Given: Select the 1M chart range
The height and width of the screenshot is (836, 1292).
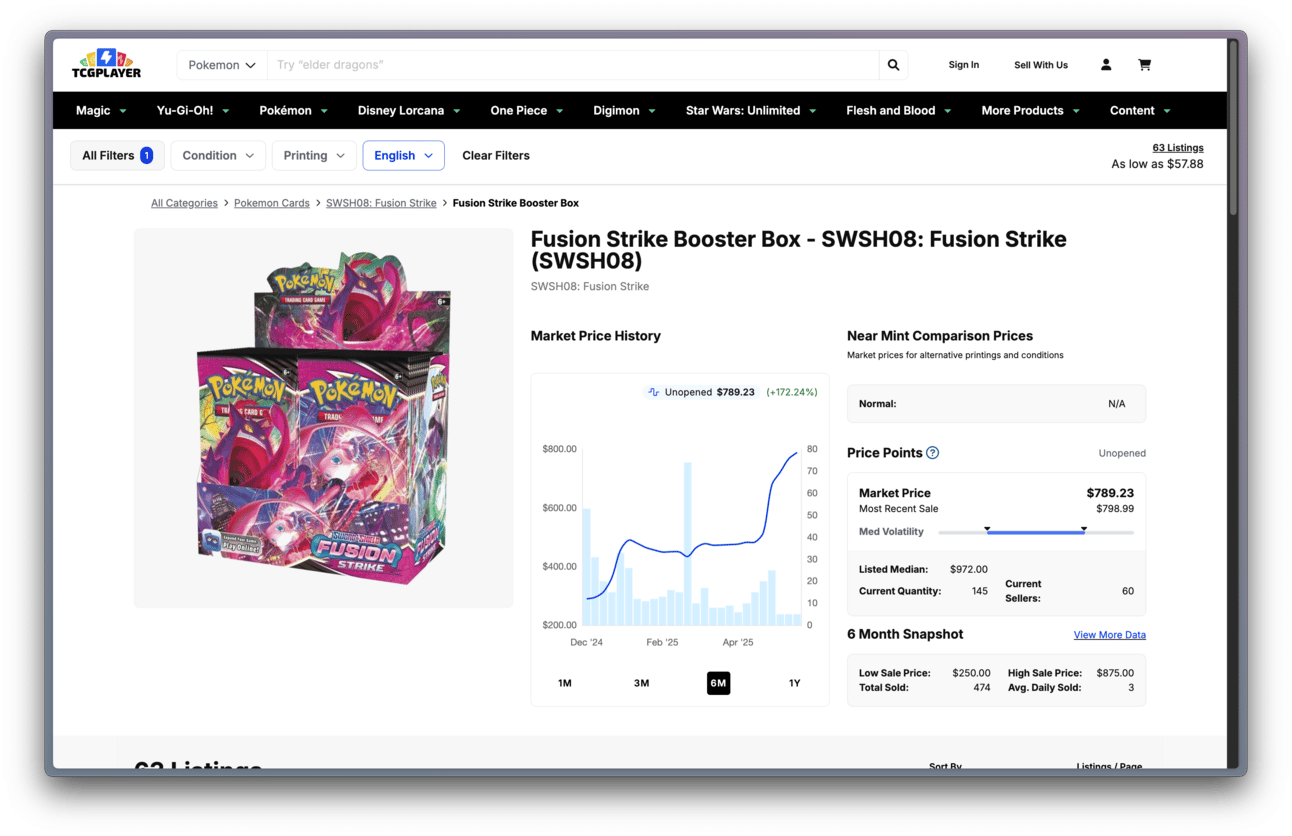Looking at the screenshot, I should tap(565, 683).
